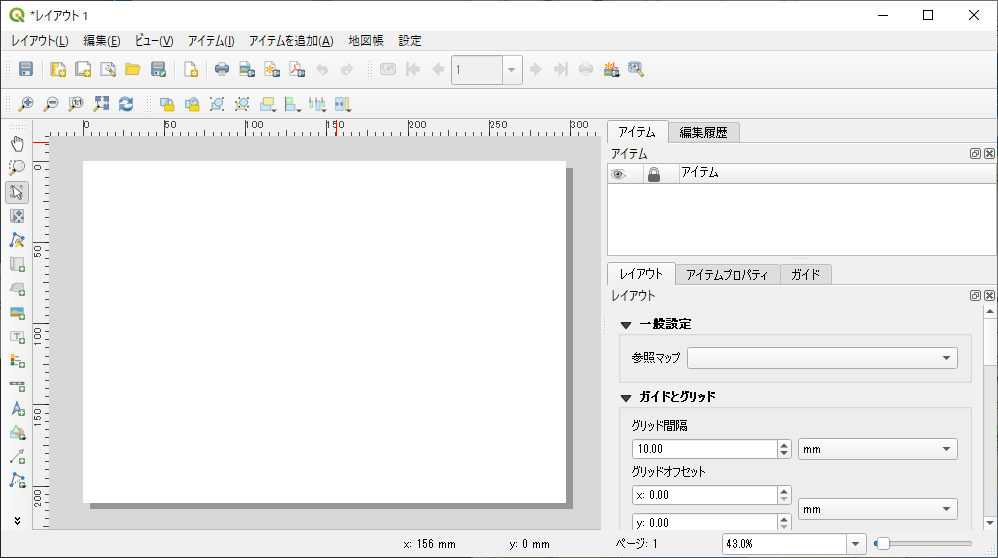Open the zoom level 43.0% dropdown
Viewport: 998px width, 558px height.
(855, 543)
